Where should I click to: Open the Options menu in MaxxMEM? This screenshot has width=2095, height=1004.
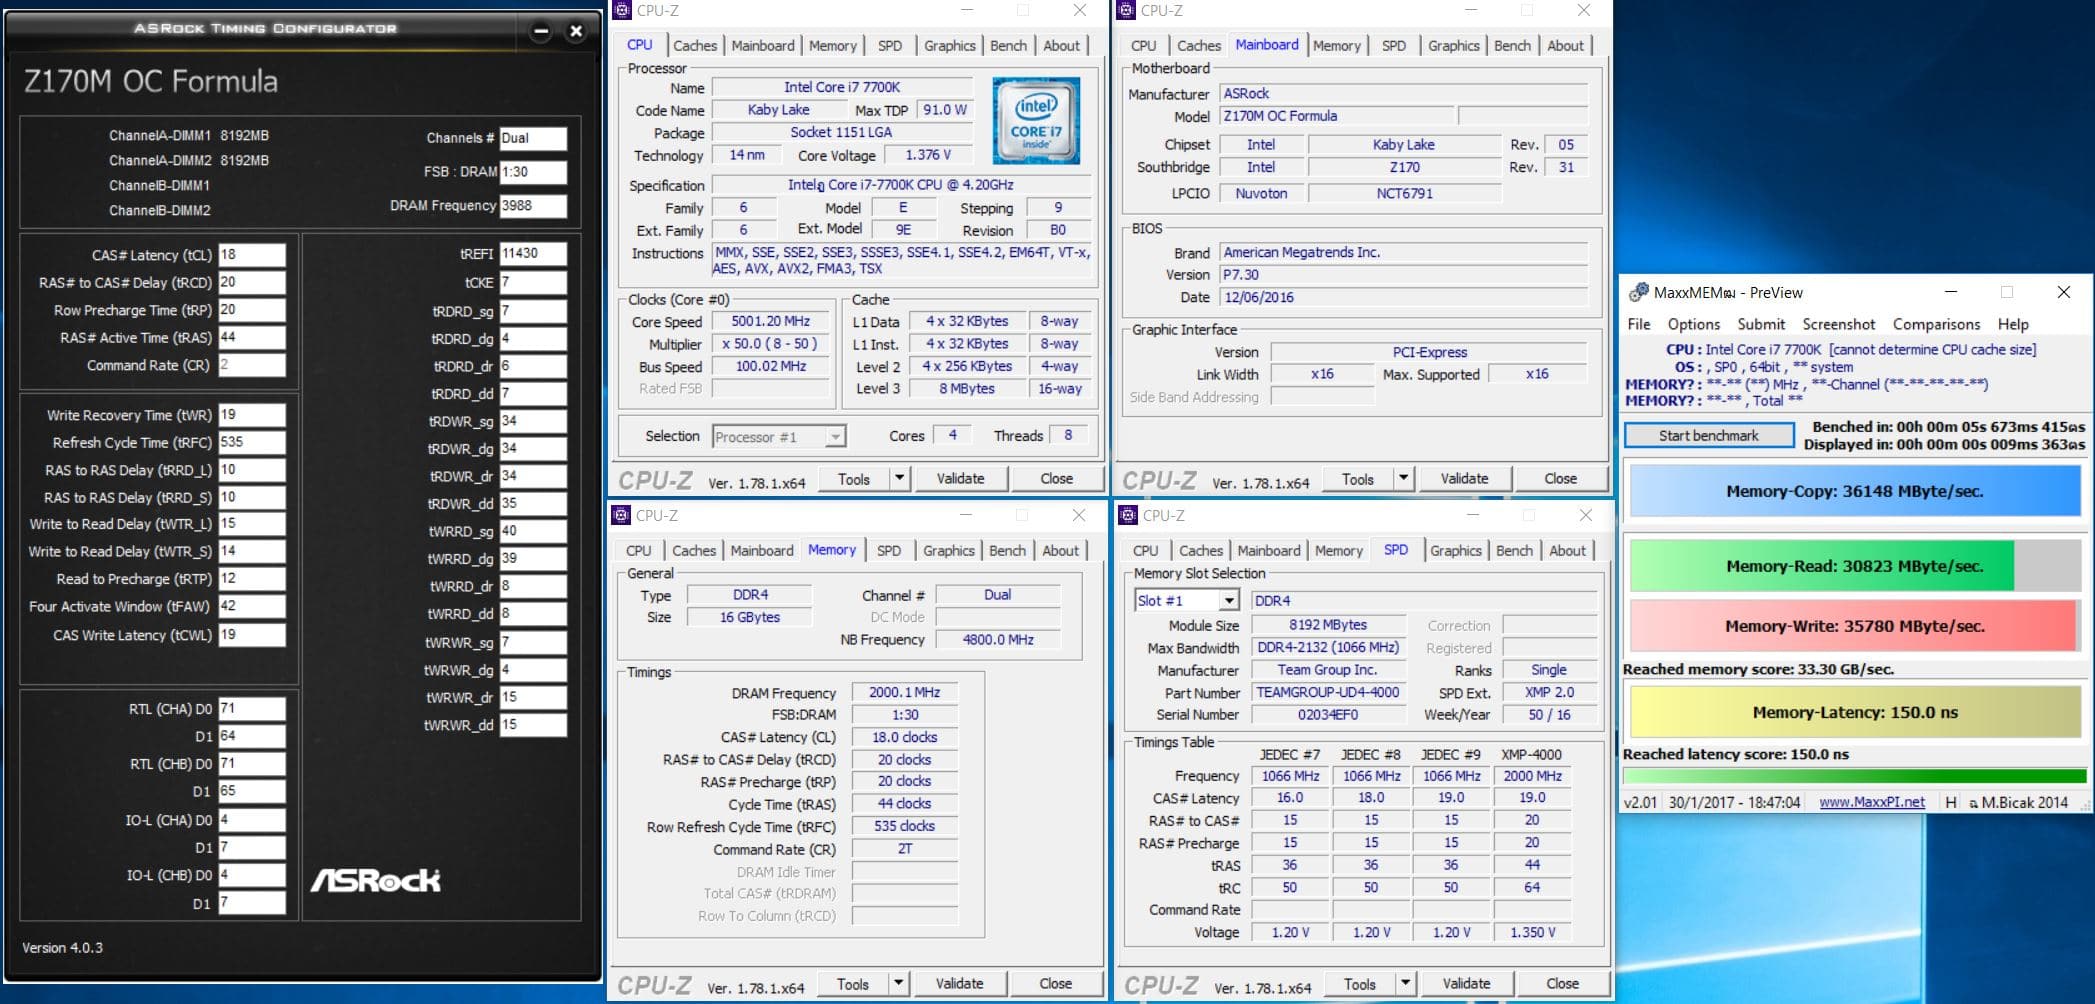pos(1694,324)
